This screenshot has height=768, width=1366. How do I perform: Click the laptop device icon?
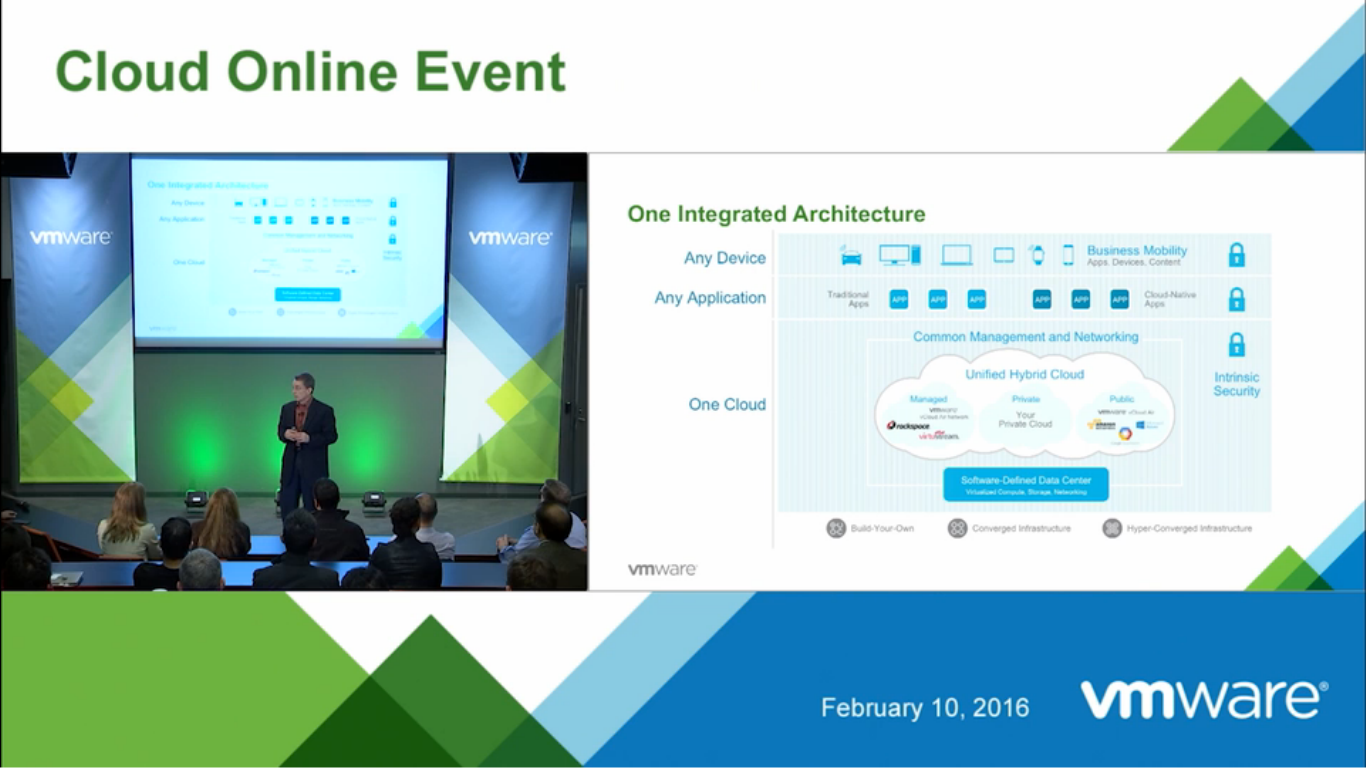pos(957,255)
